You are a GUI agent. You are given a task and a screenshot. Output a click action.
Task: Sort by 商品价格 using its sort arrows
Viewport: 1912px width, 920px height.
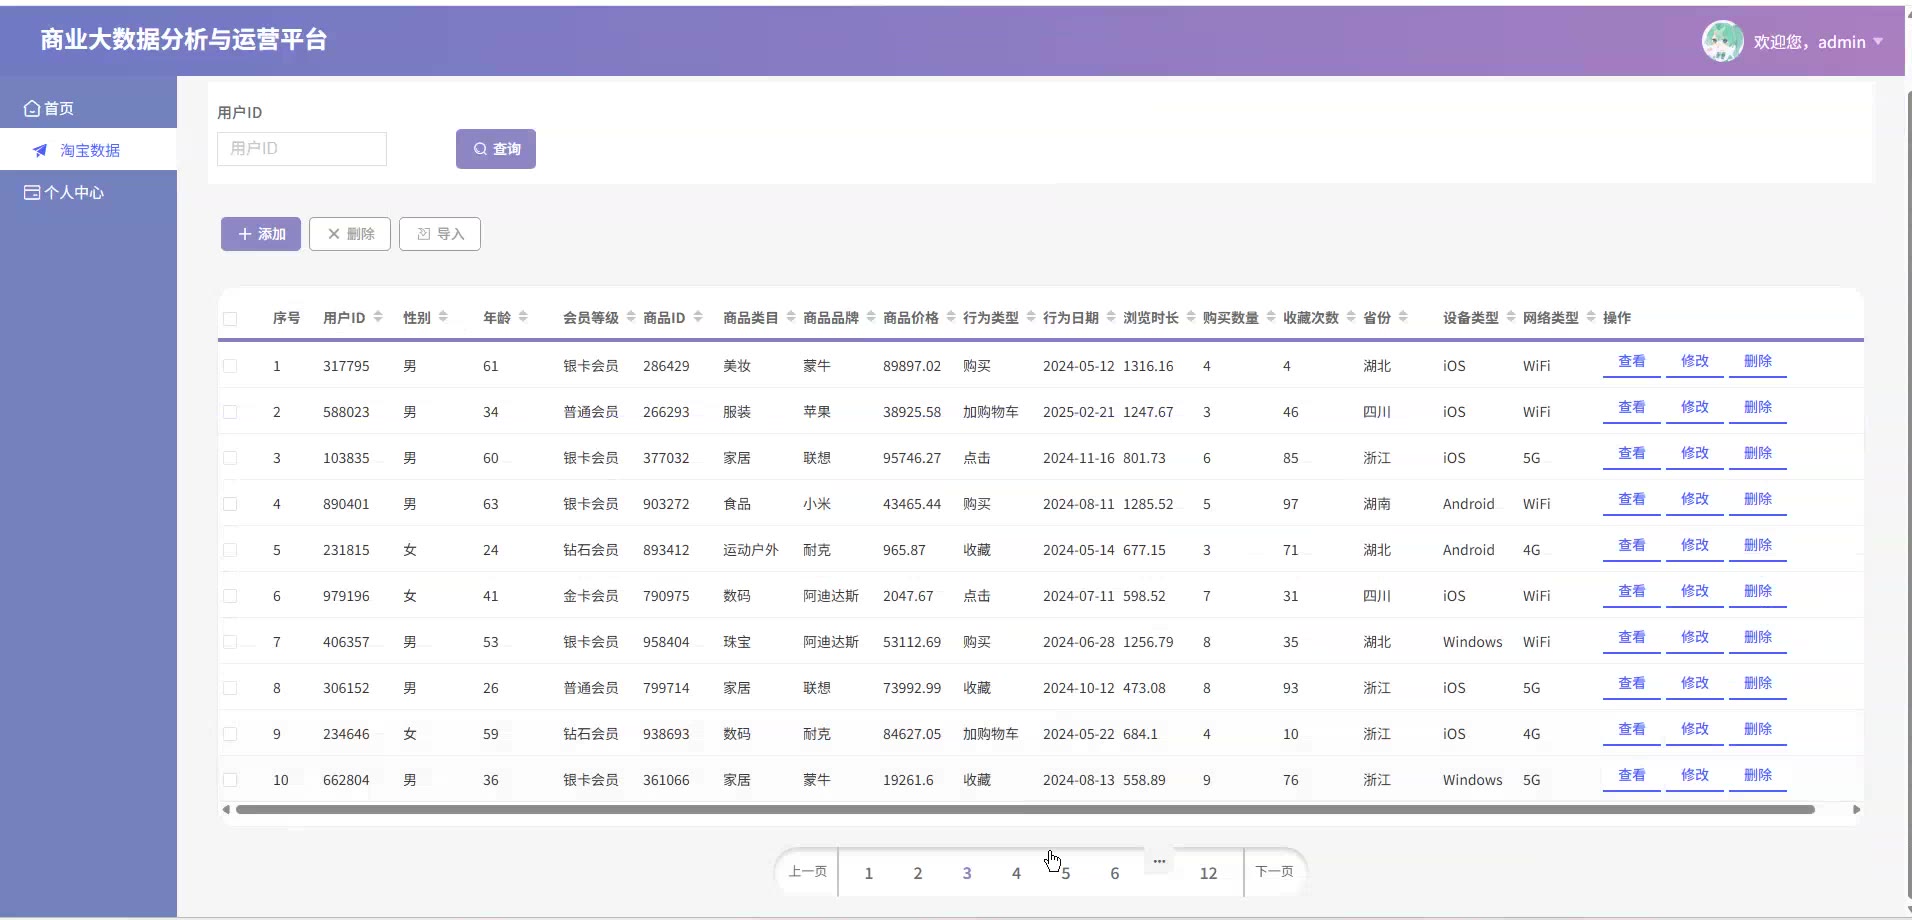click(951, 317)
